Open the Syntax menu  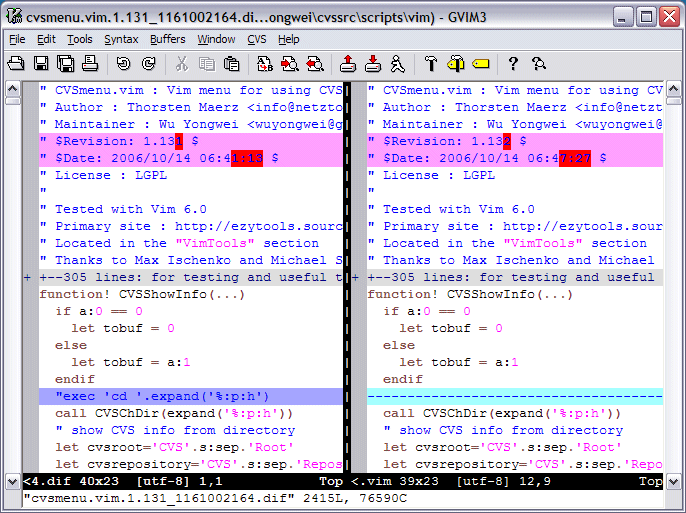[x=121, y=39]
